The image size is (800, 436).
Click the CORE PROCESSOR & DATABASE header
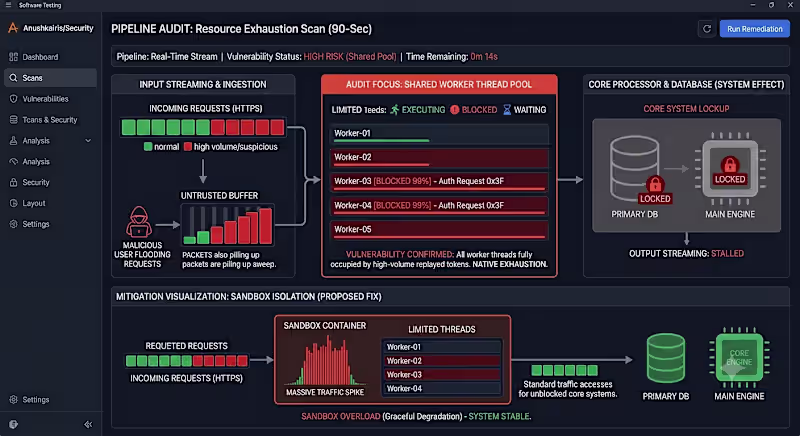coord(686,85)
